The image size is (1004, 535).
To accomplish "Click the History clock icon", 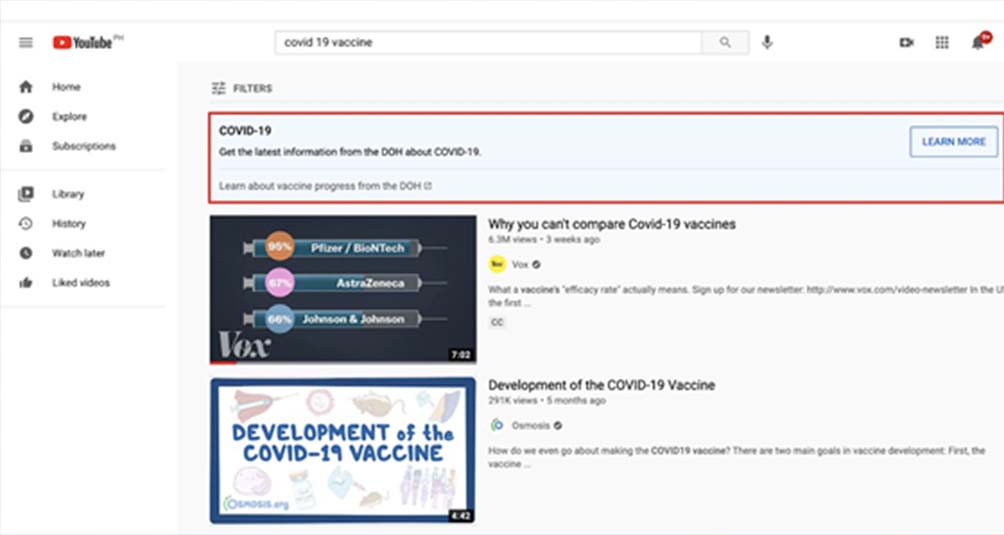I will (x=26, y=223).
